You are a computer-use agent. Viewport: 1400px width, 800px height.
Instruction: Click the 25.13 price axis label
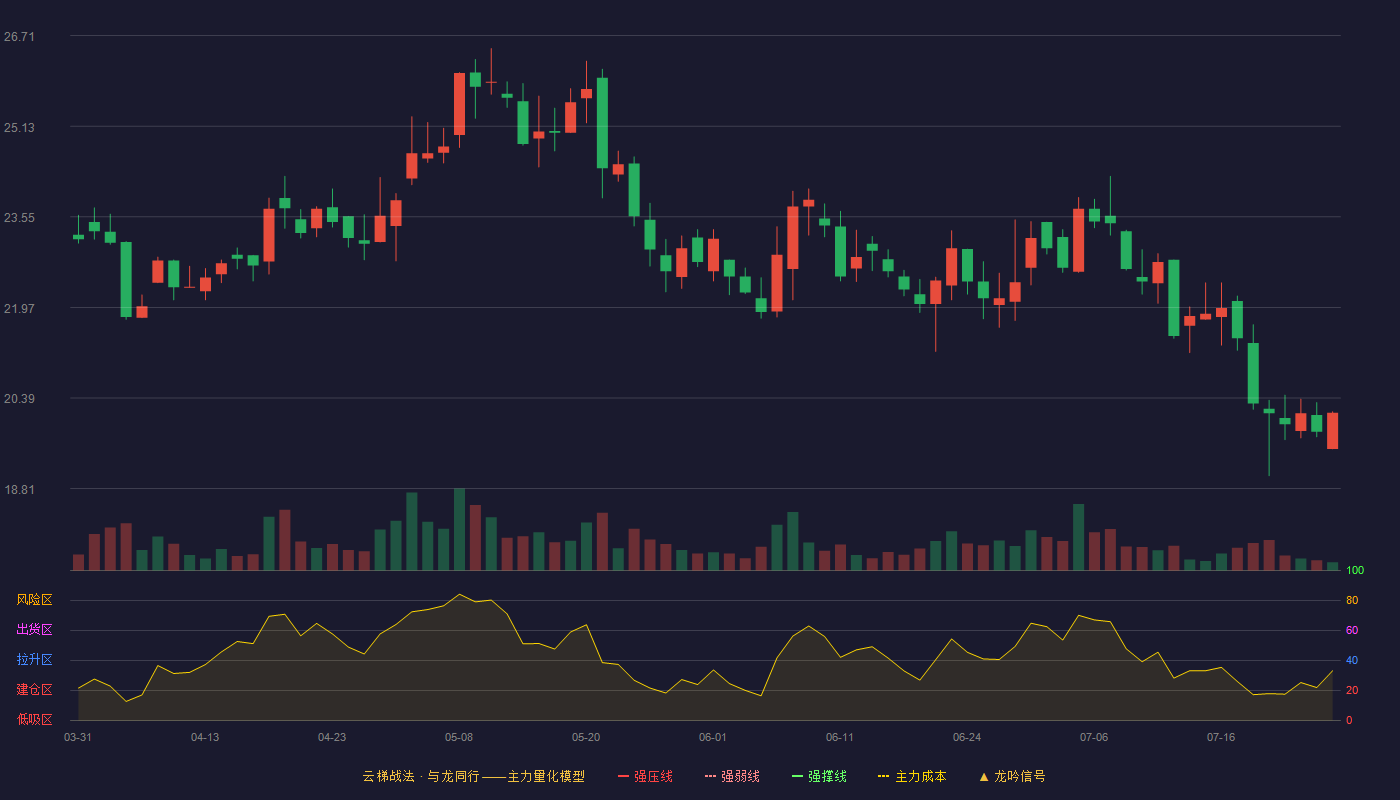19,127
